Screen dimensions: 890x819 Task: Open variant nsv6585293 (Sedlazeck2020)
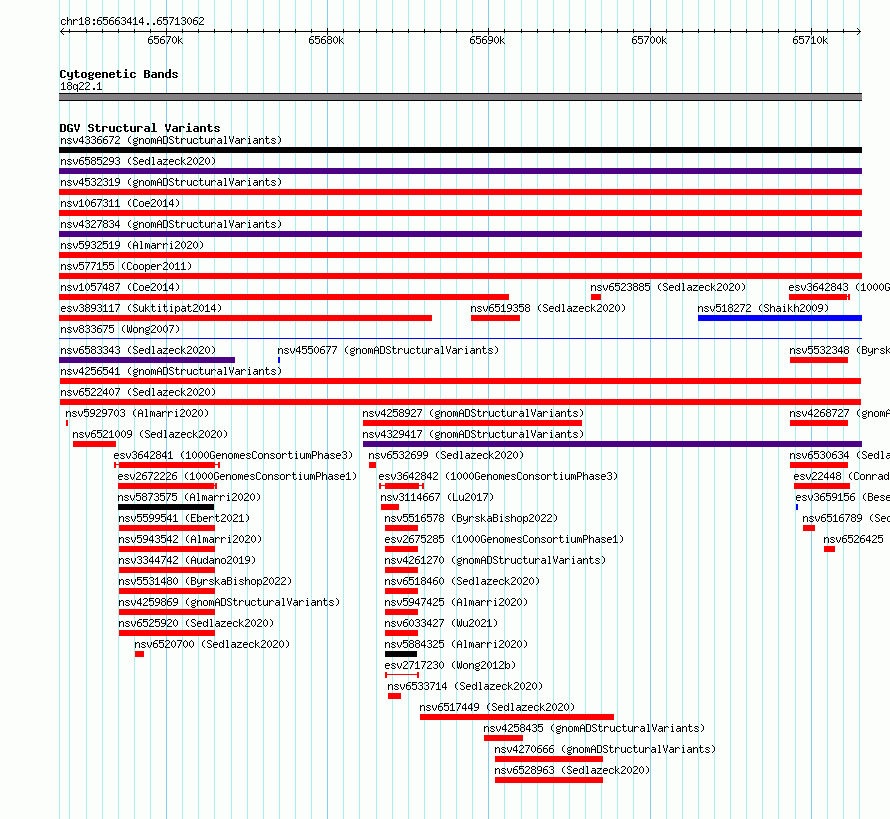tap(138, 161)
